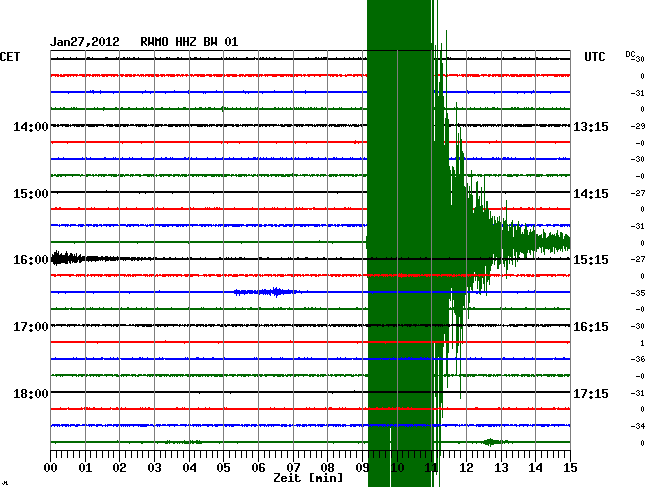650x494 pixels.
Task: Click the 14:15 UTC time label
Action: [591, 194]
